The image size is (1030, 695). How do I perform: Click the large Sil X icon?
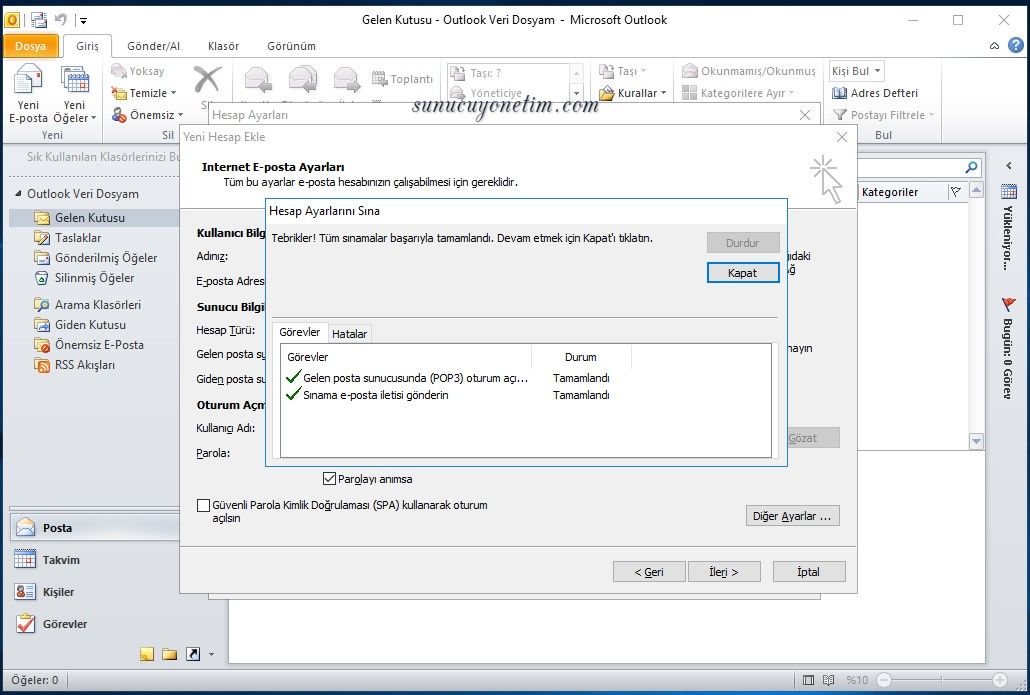point(207,80)
